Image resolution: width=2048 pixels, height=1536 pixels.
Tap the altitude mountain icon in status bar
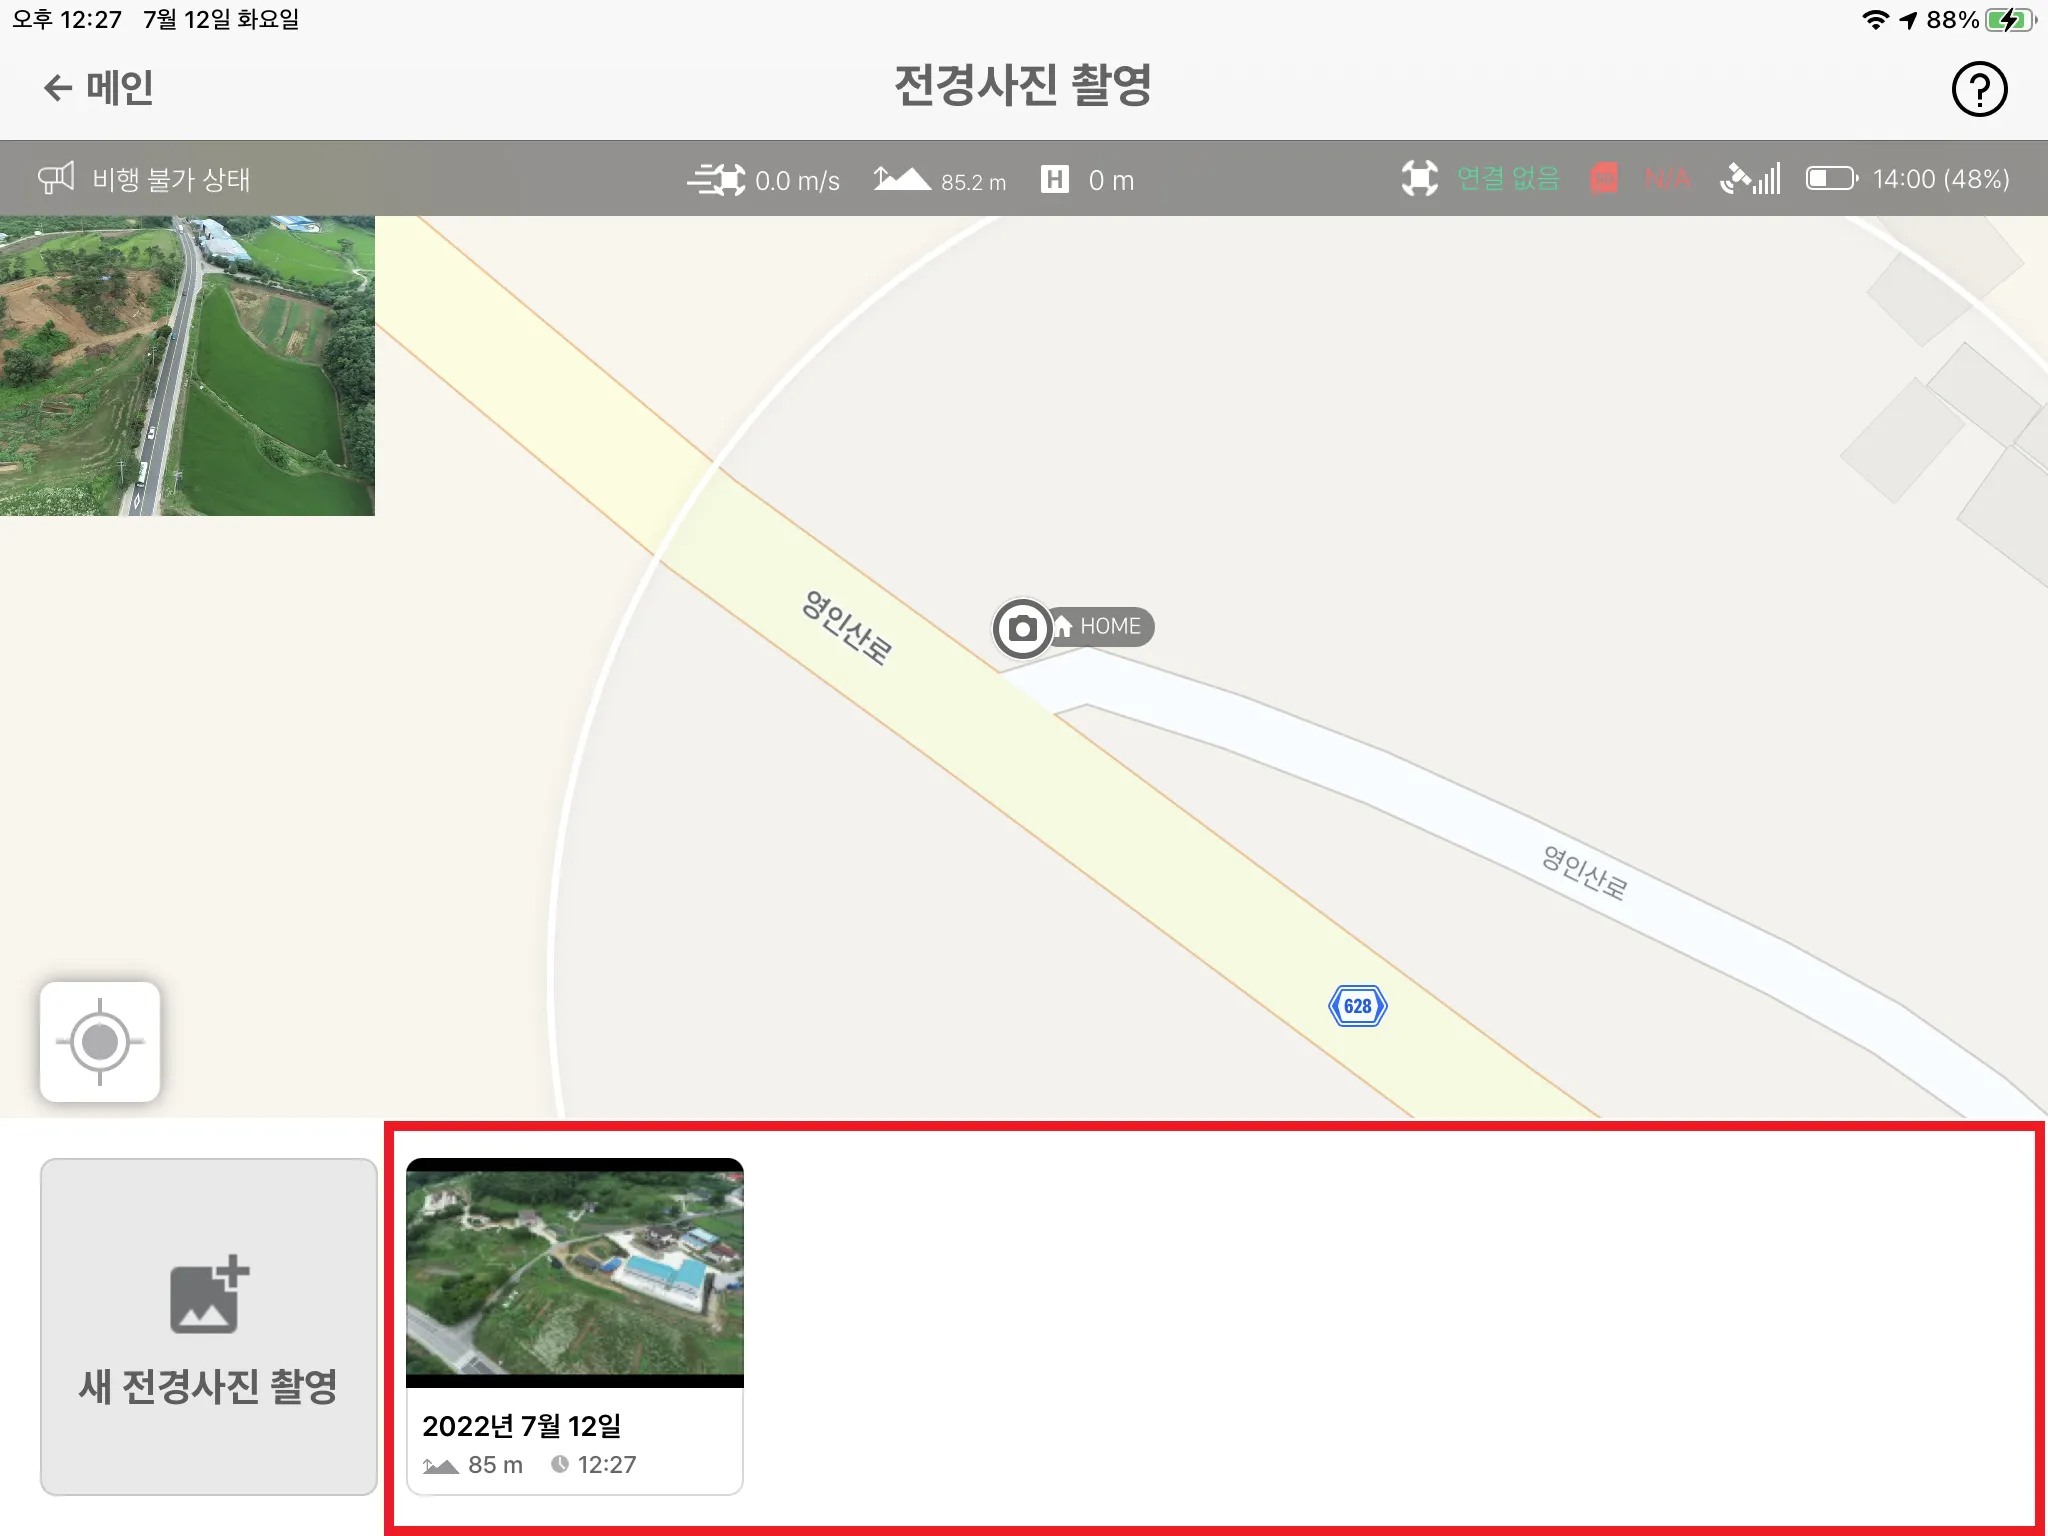click(902, 179)
